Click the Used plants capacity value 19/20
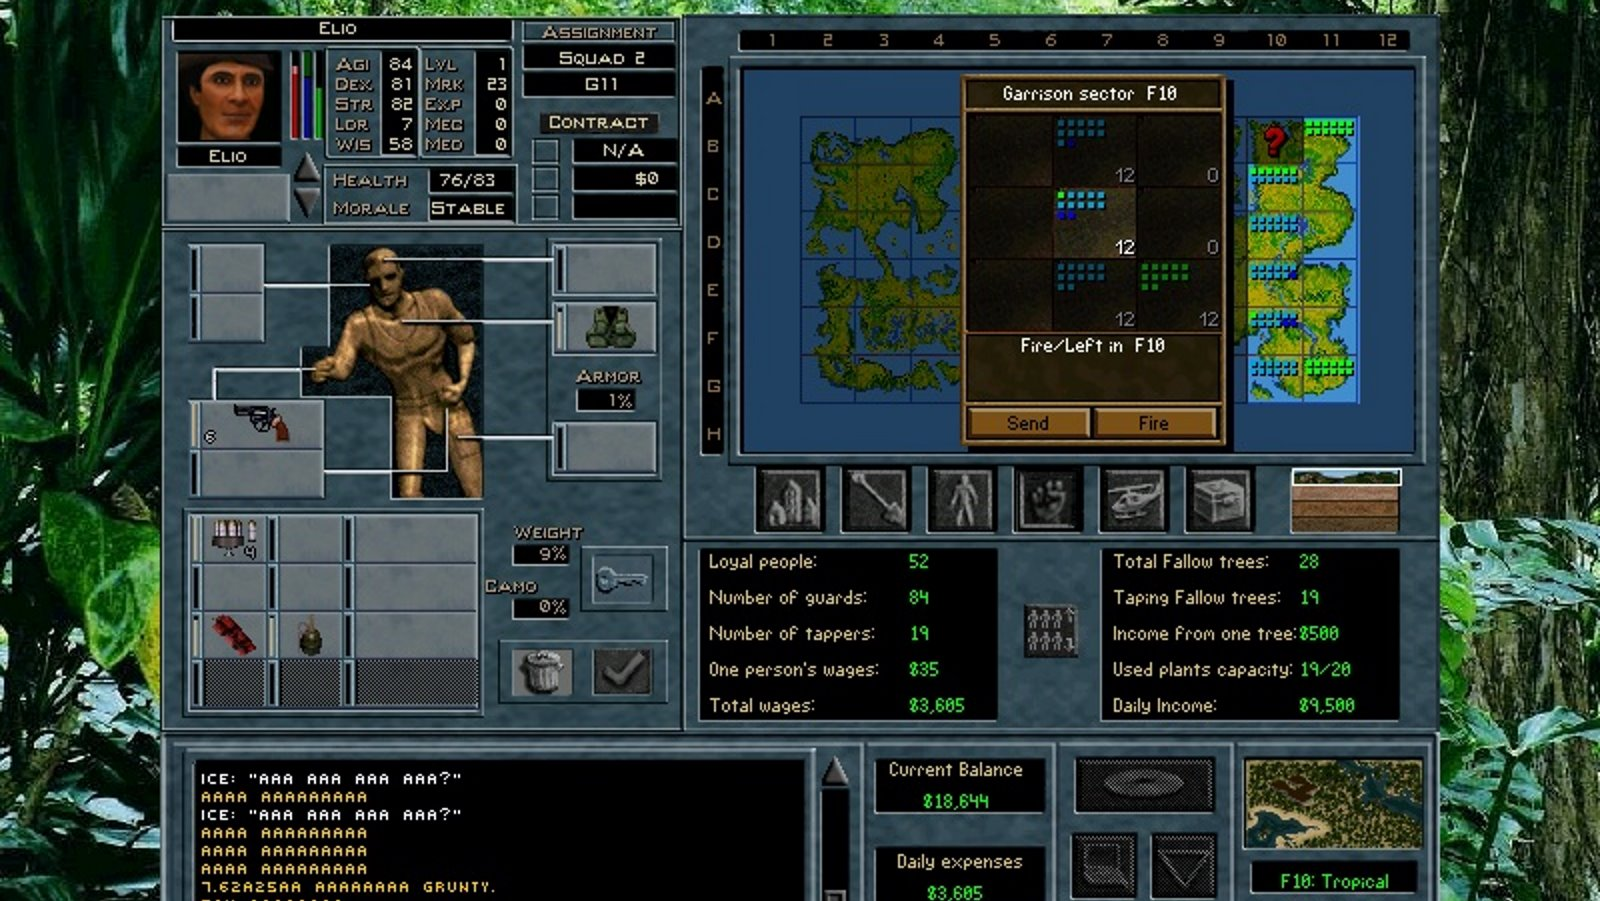Viewport: 1600px width, 901px height. pos(1326,670)
